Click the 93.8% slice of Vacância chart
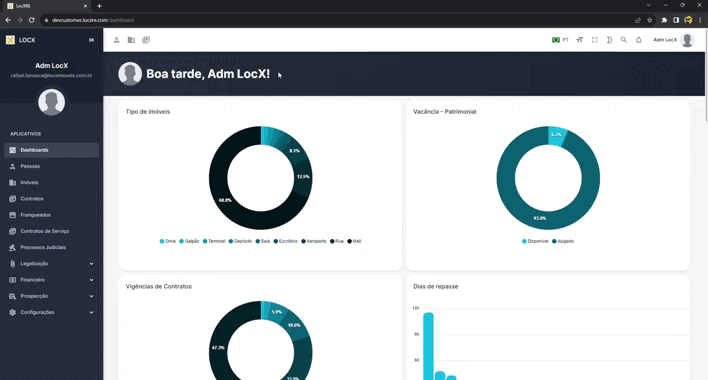Viewport: 708px width, 380px height. click(x=540, y=218)
